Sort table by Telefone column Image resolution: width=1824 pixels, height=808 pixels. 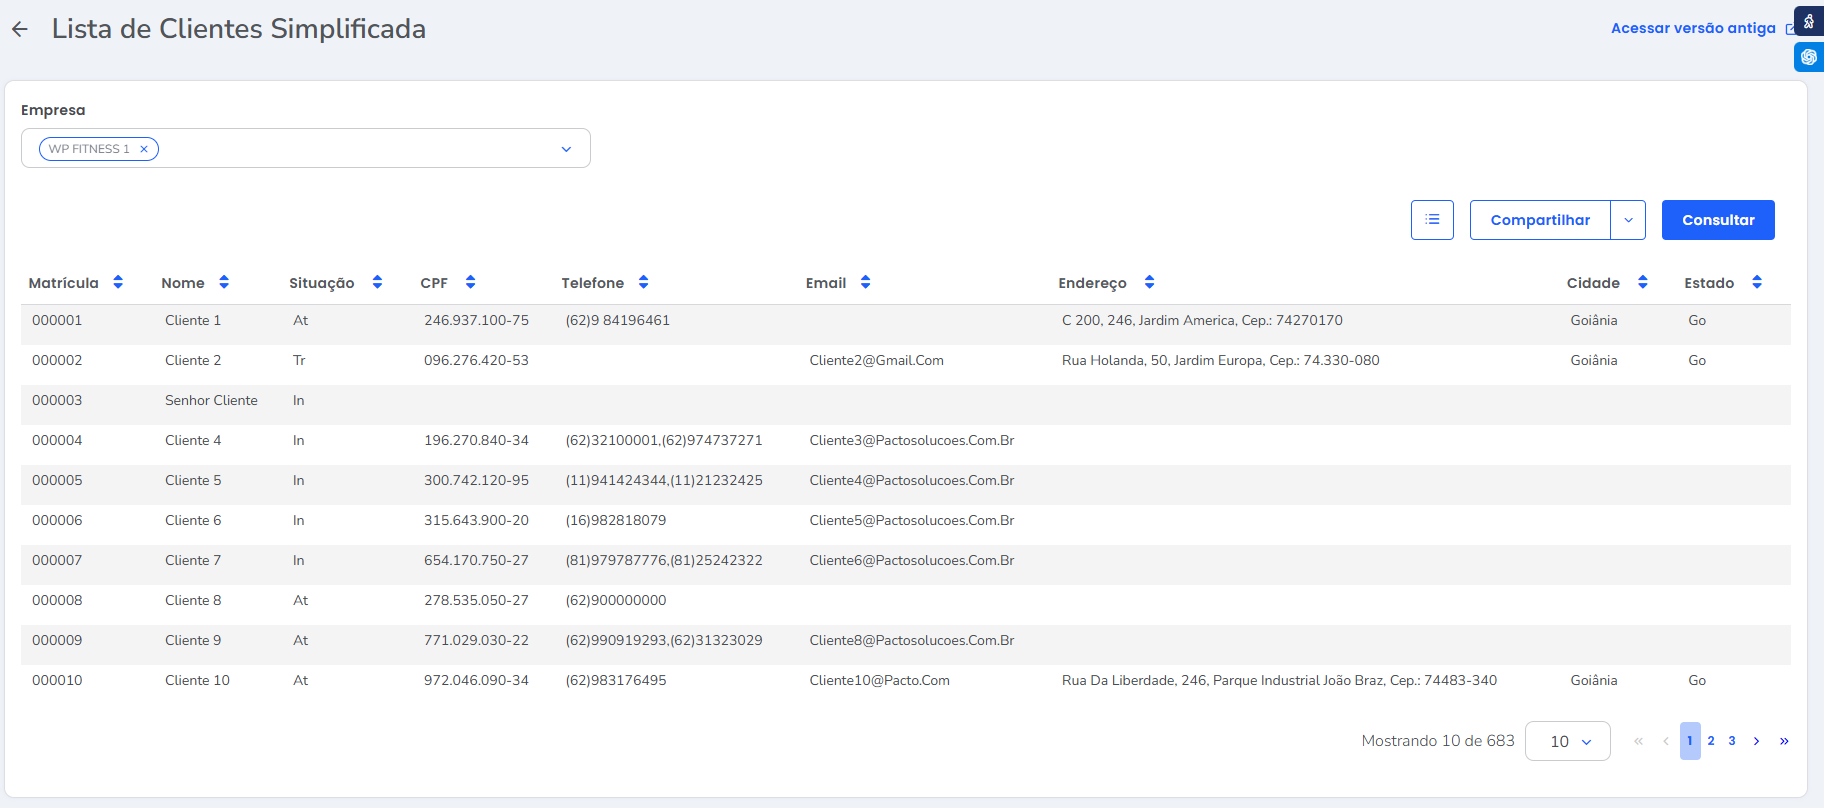tap(643, 283)
